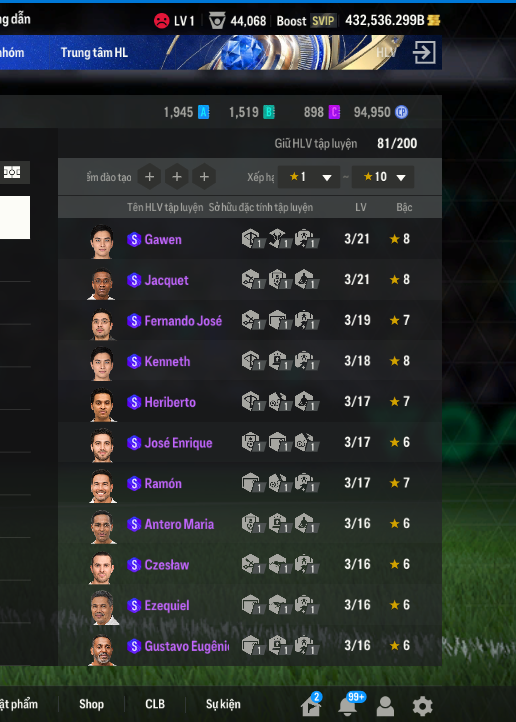This screenshot has width=516, height=722.
Task: Sort by the LV column header
Action: tap(360, 207)
